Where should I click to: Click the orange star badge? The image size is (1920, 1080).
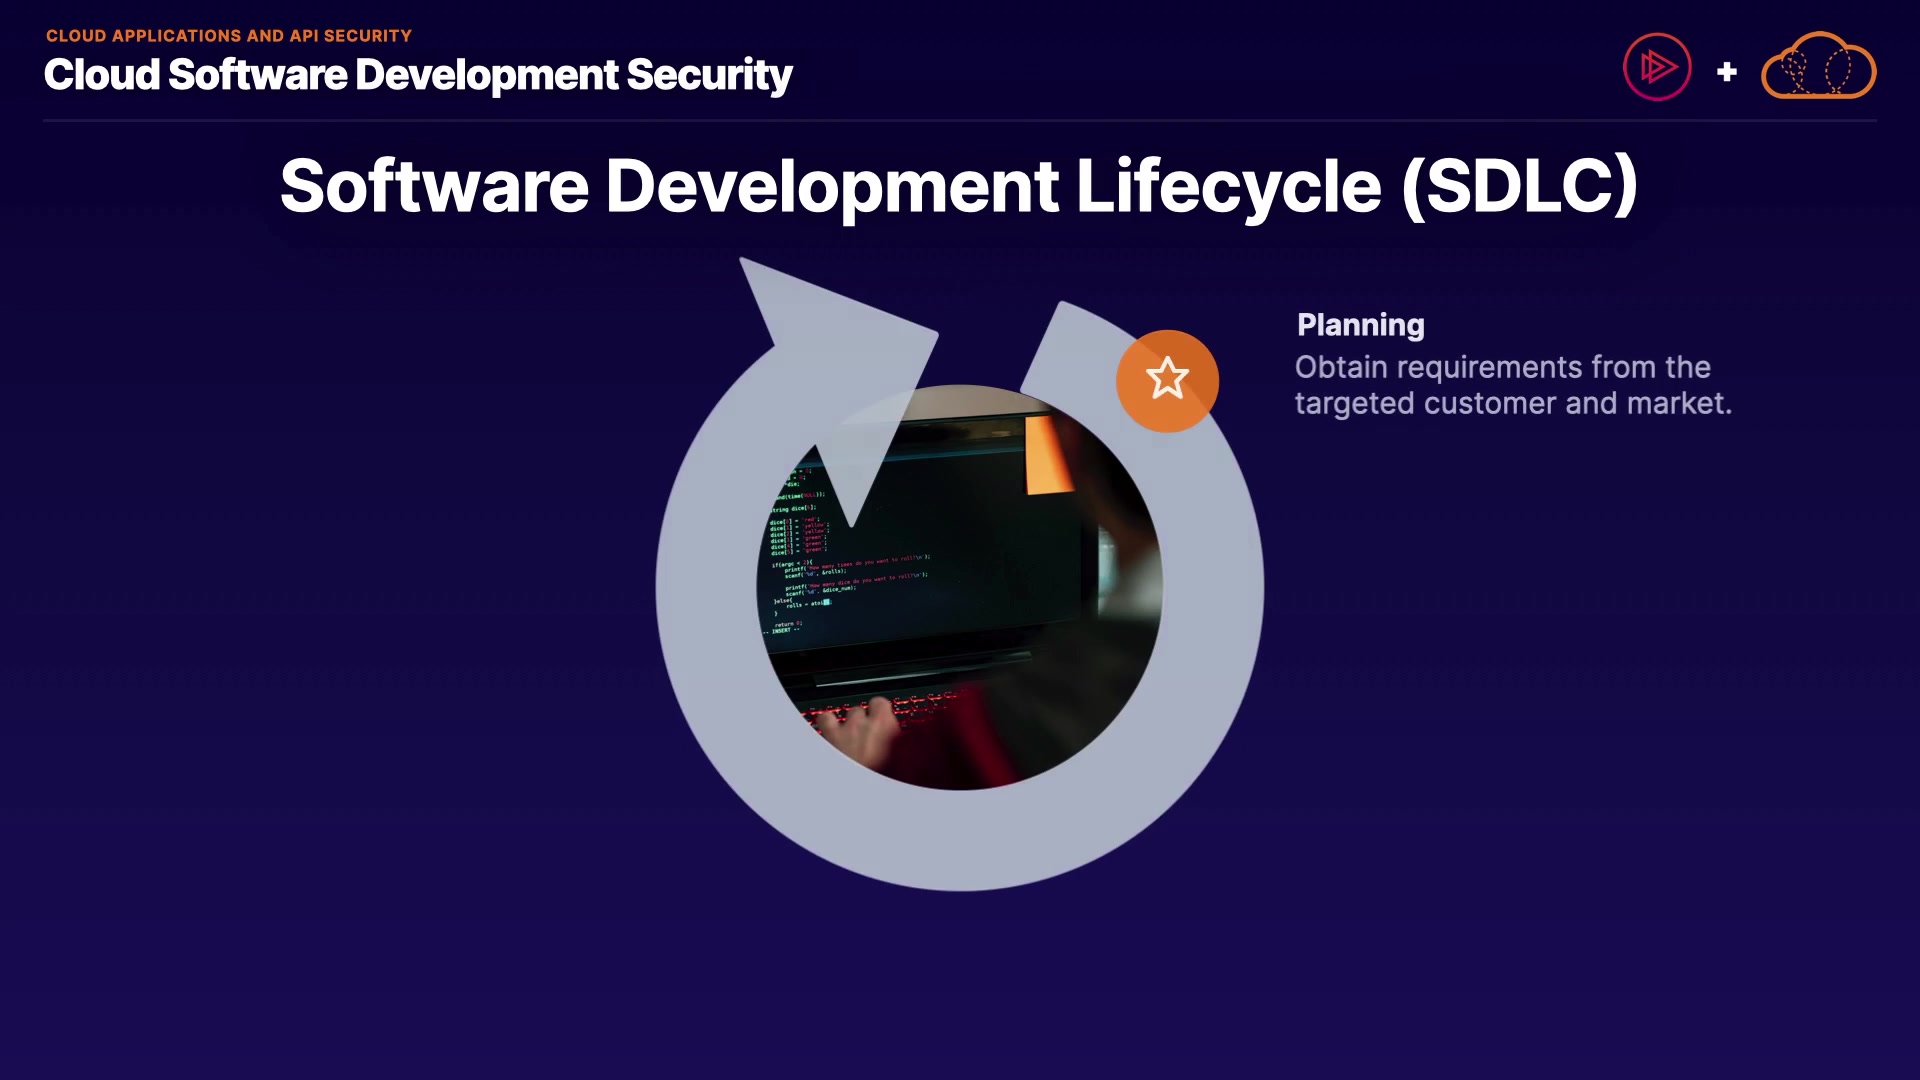[1167, 380]
